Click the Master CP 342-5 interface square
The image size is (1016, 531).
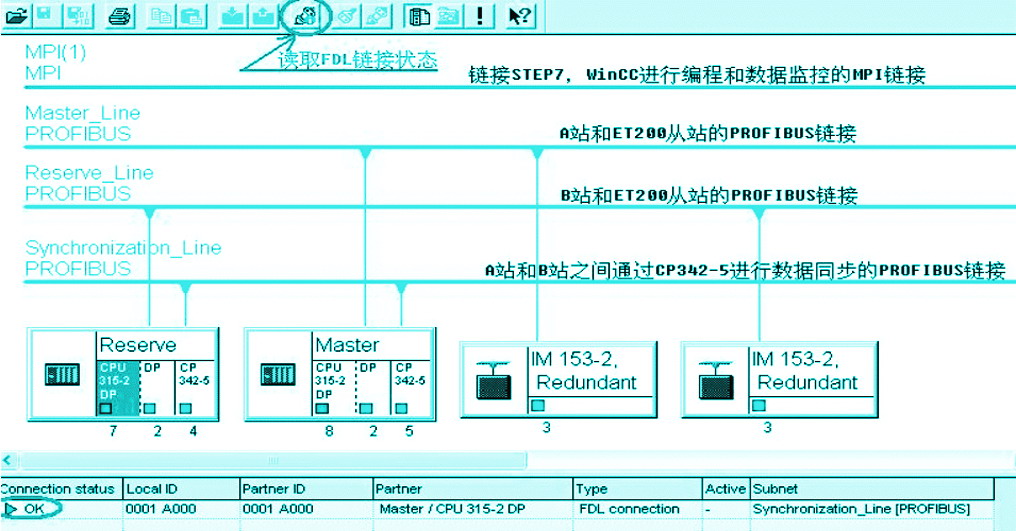401,408
